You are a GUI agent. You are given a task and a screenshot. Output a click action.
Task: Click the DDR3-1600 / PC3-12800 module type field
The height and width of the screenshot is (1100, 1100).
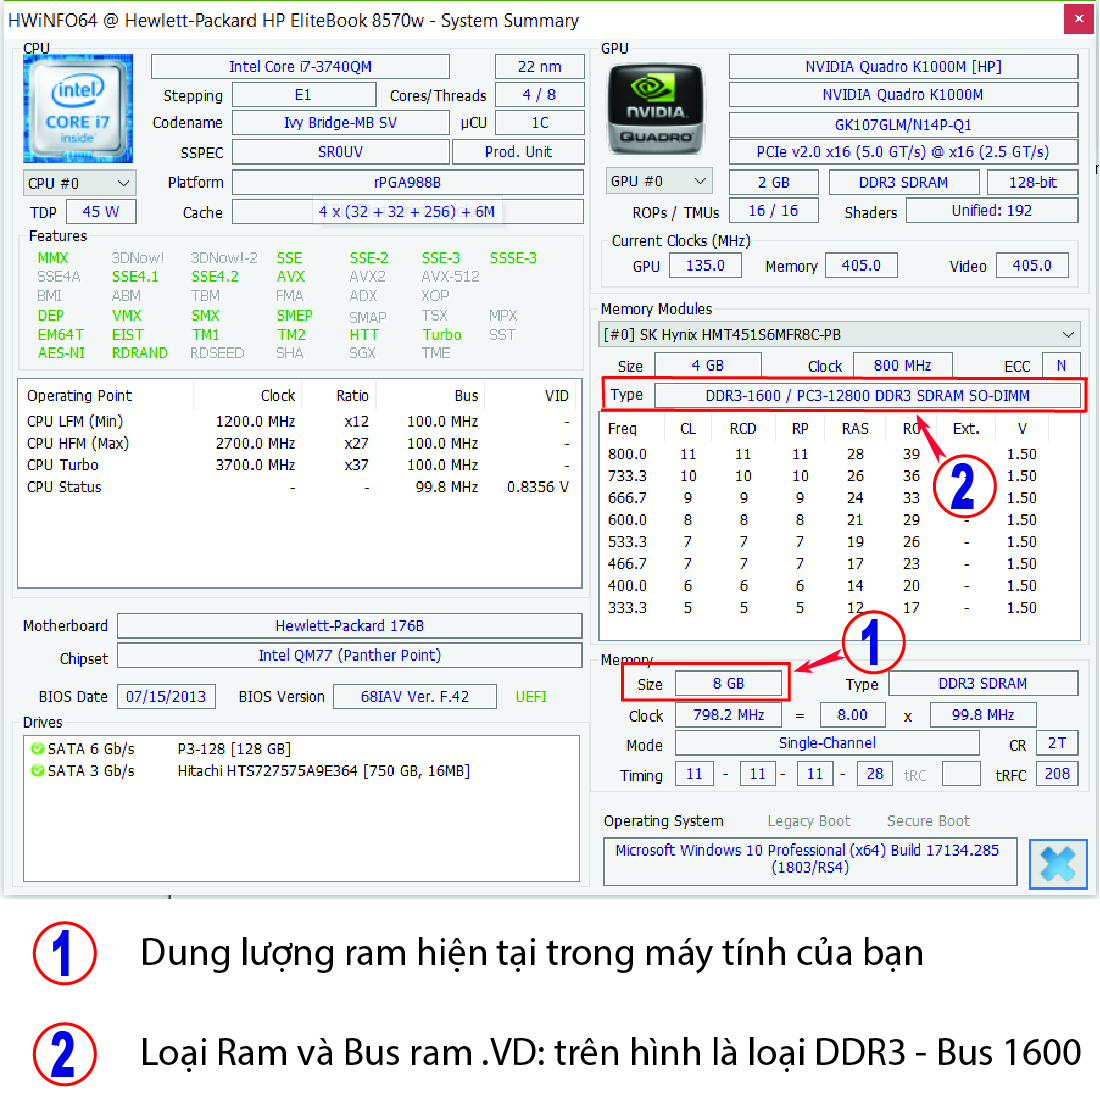coord(868,396)
